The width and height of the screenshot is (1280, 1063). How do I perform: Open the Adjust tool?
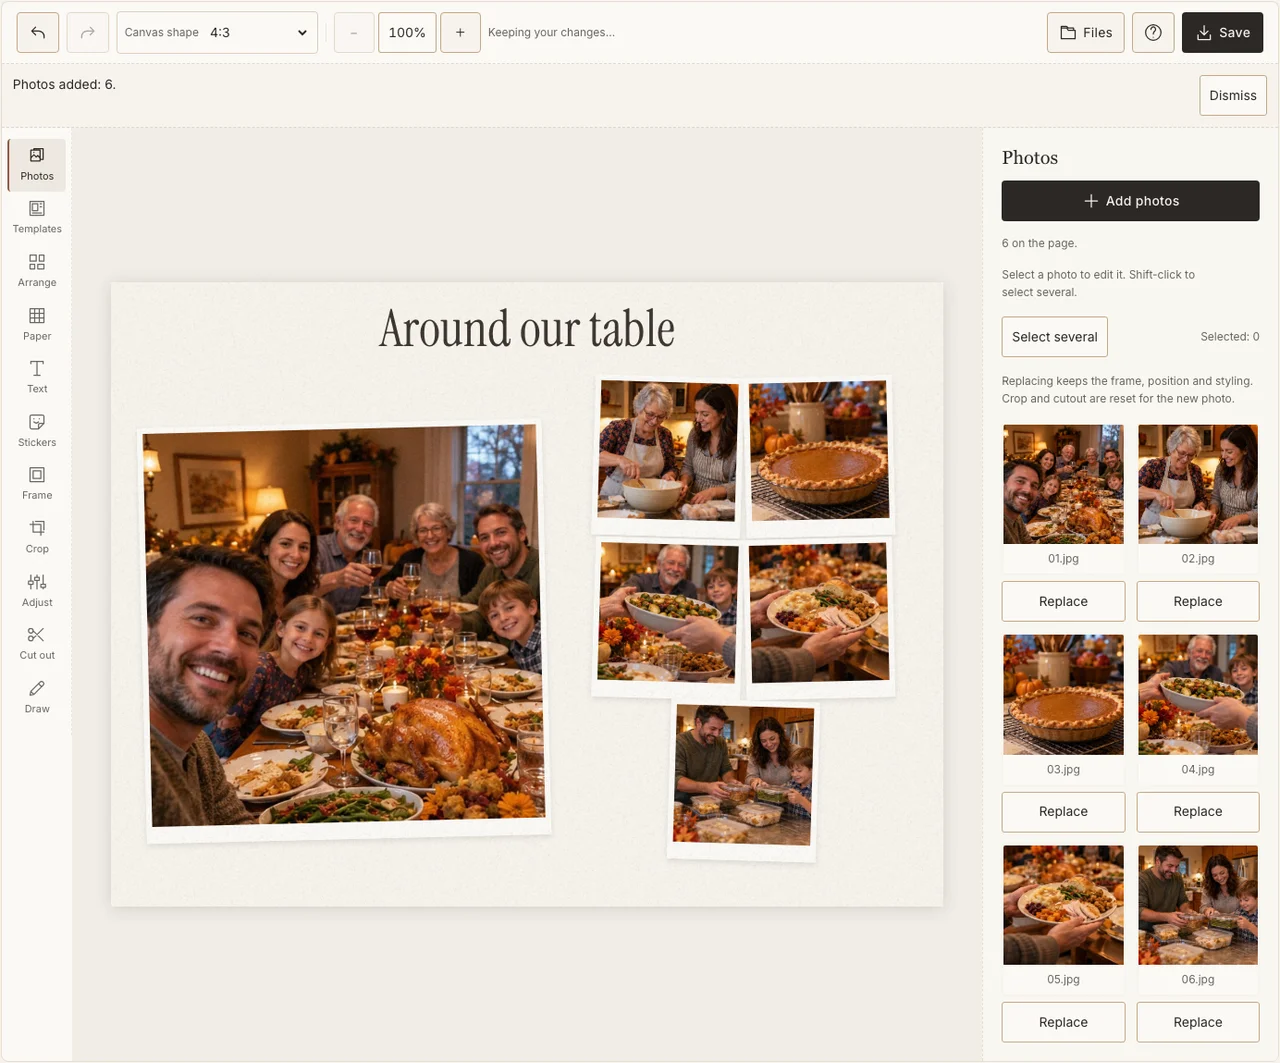tap(37, 591)
